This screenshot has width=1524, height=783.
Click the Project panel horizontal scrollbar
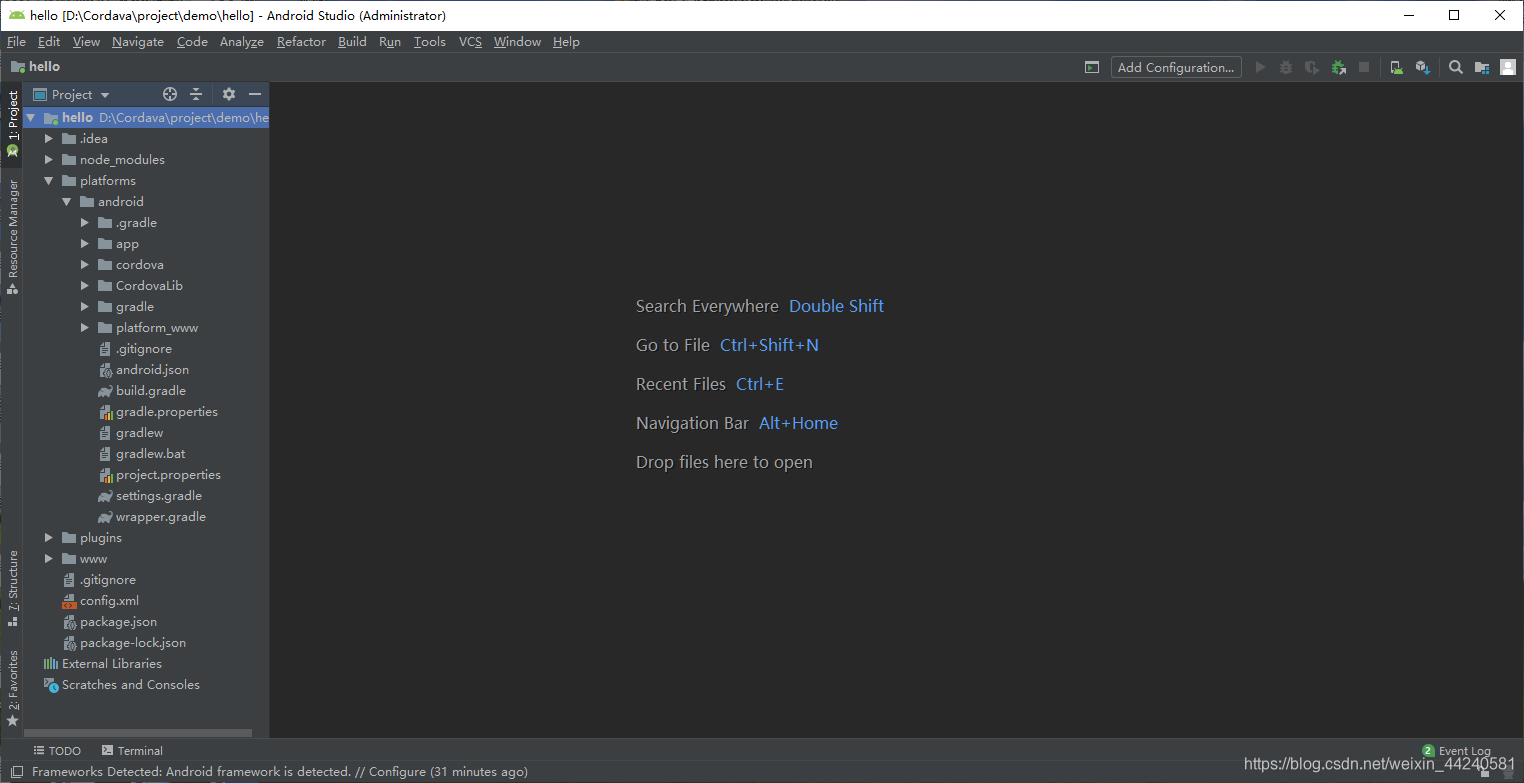138,733
